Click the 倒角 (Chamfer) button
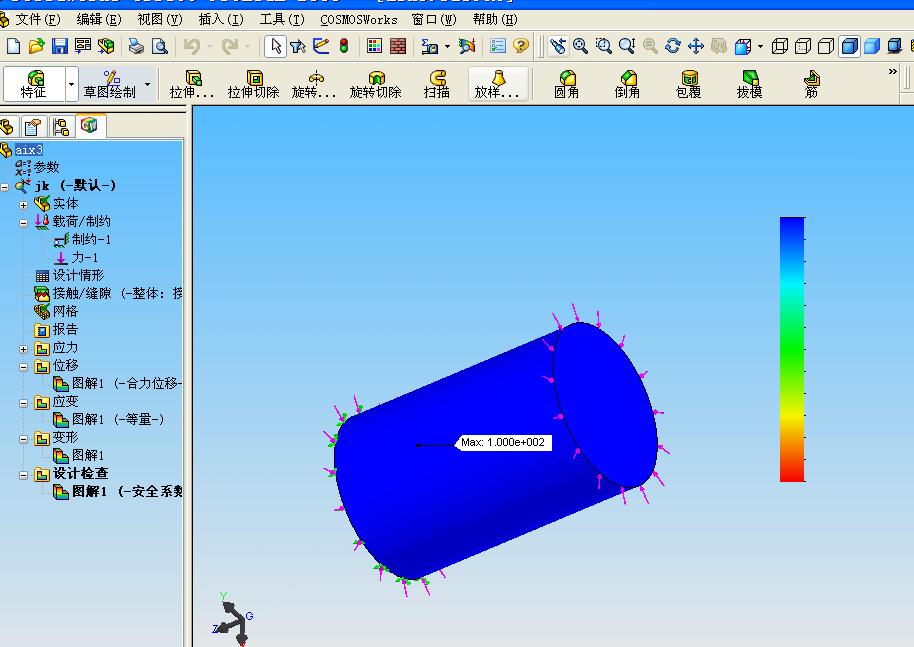 tap(627, 84)
